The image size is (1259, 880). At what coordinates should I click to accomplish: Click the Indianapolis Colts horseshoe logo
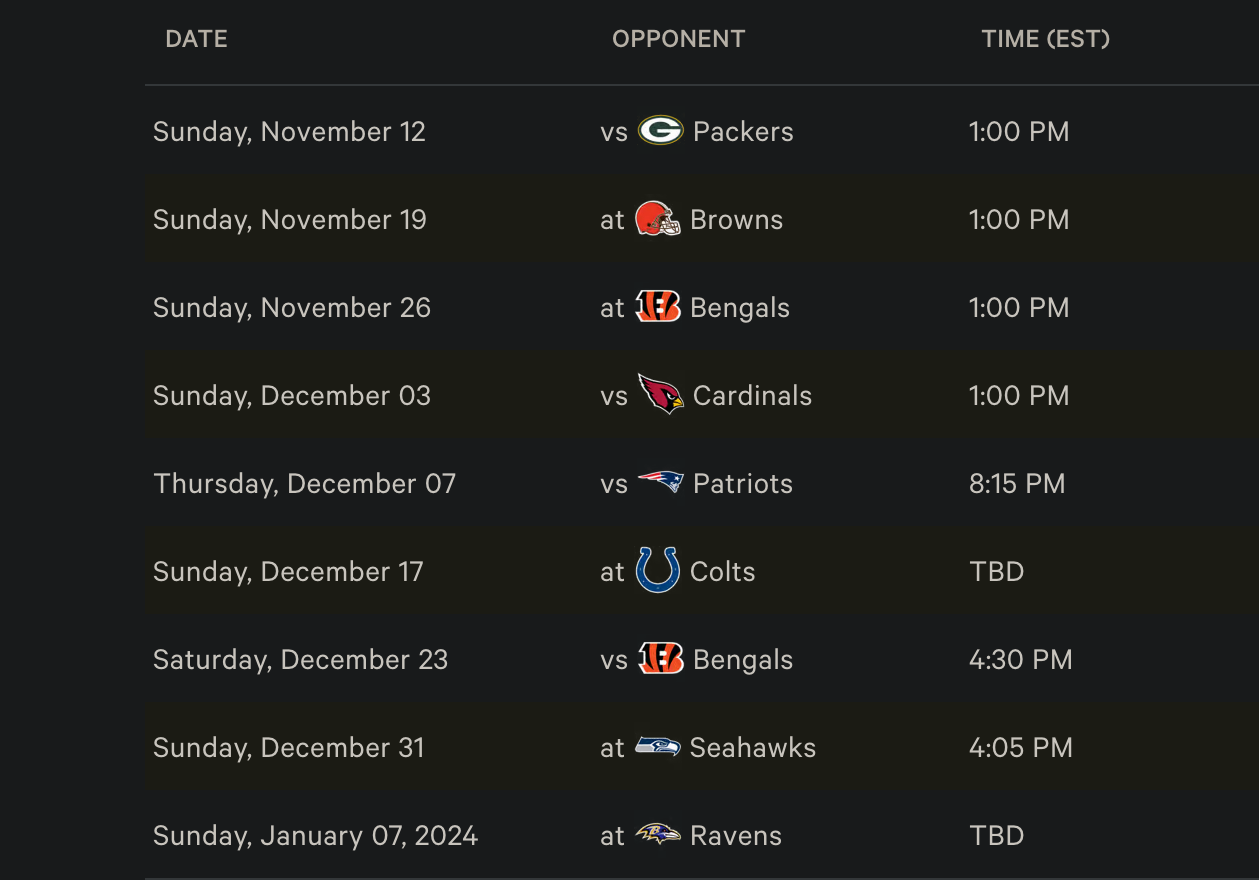coord(658,571)
